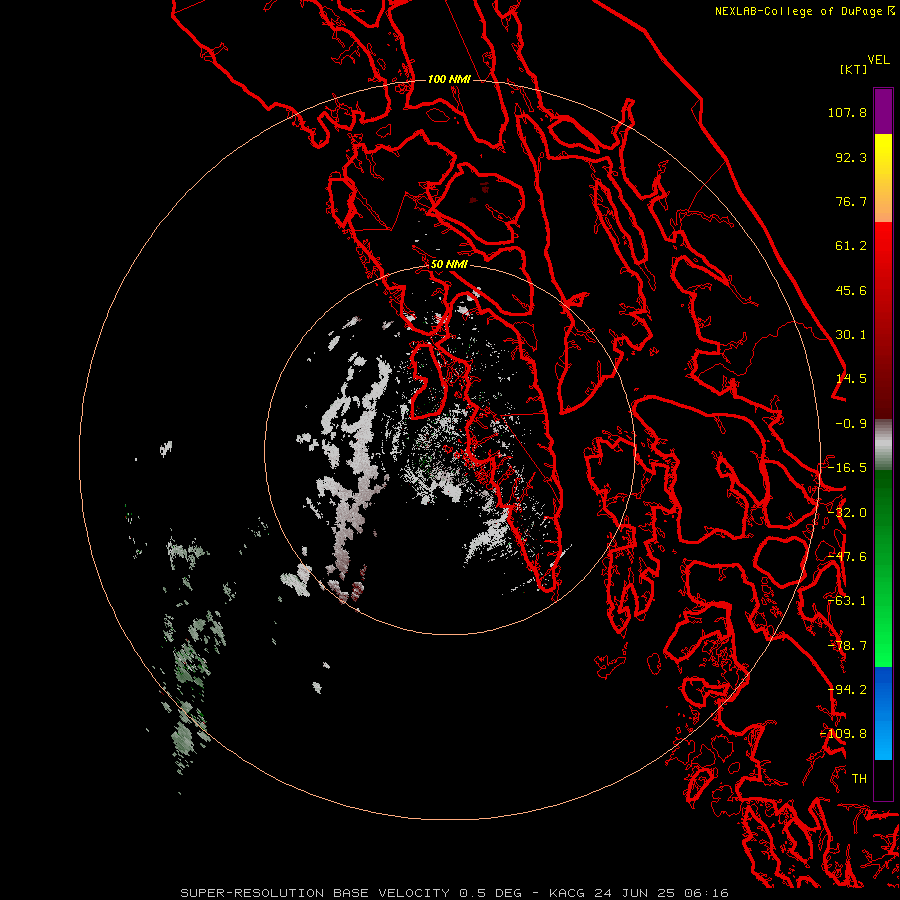Click the 107.8 legend value
Image resolution: width=900 pixels, height=900 pixels.
point(847,112)
